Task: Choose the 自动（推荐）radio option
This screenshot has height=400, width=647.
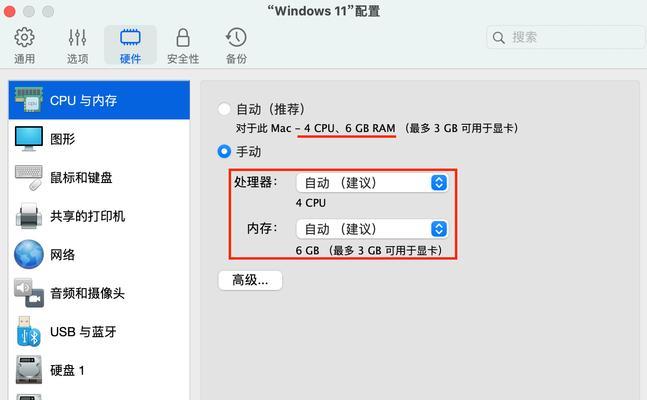Action: click(224, 109)
